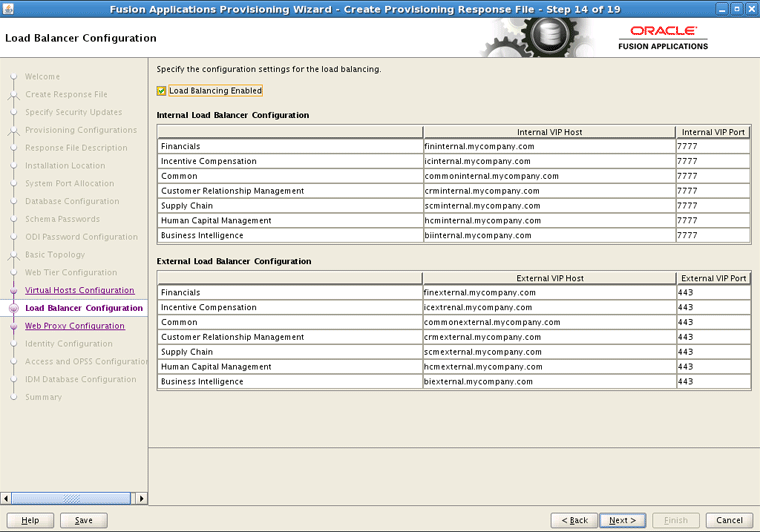This screenshot has height=532, width=760.
Task: Open Help for this wizard step
Action: [x=30, y=520]
